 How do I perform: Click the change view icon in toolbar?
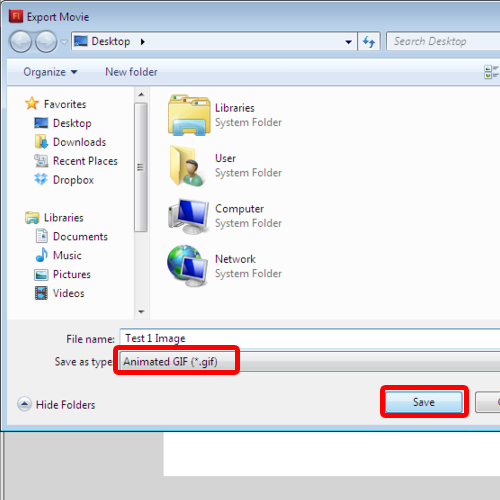[491, 72]
